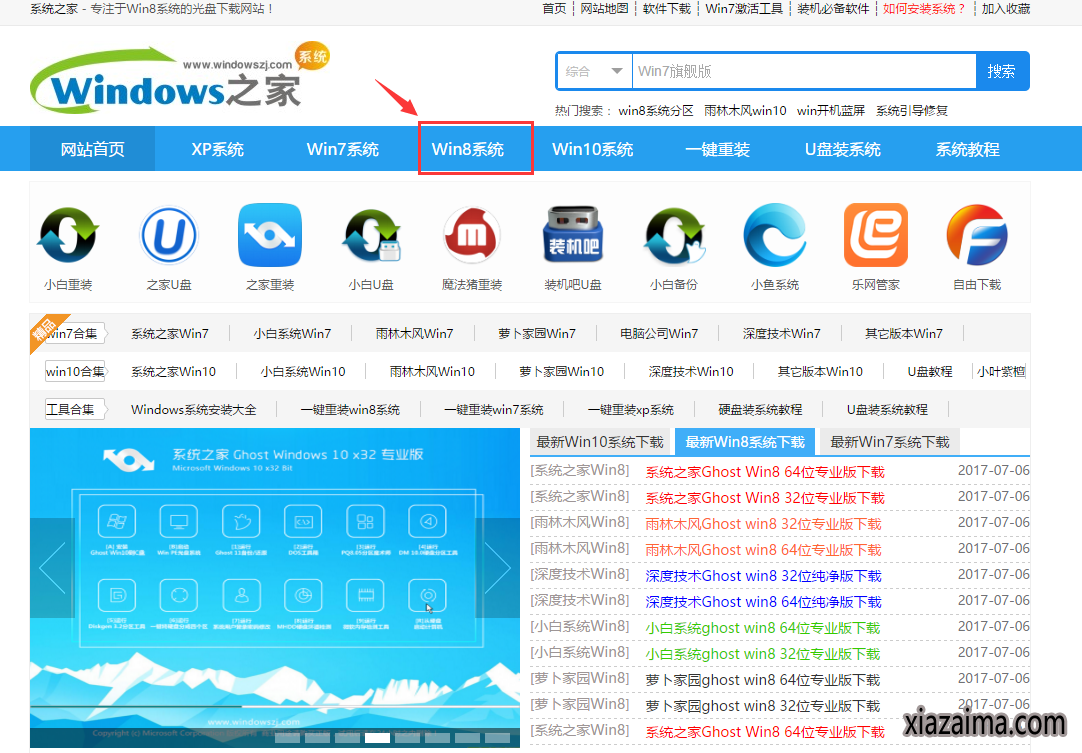Click the 加入收藏 link
The image size is (1082, 753).
[1006, 9]
